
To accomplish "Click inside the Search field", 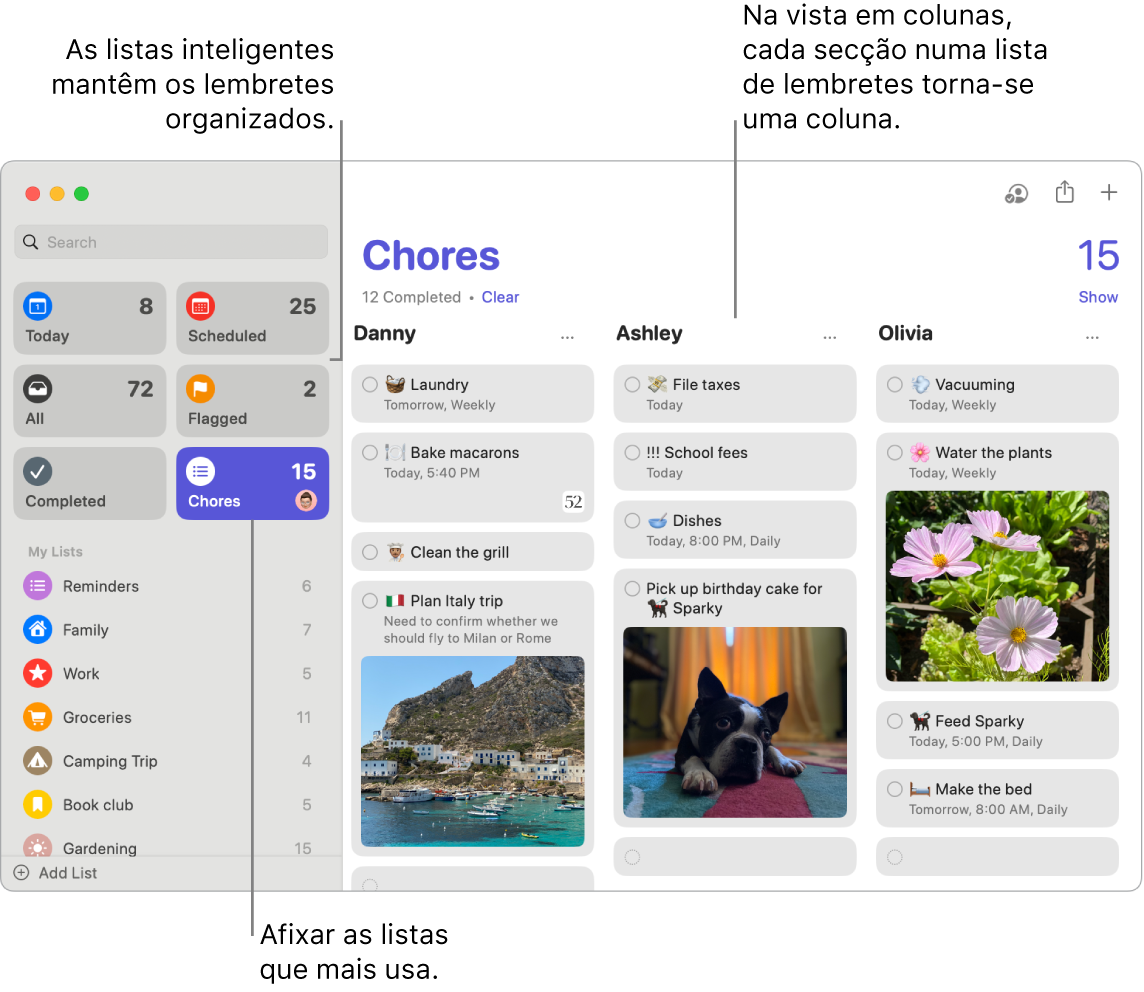I will (170, 241).
